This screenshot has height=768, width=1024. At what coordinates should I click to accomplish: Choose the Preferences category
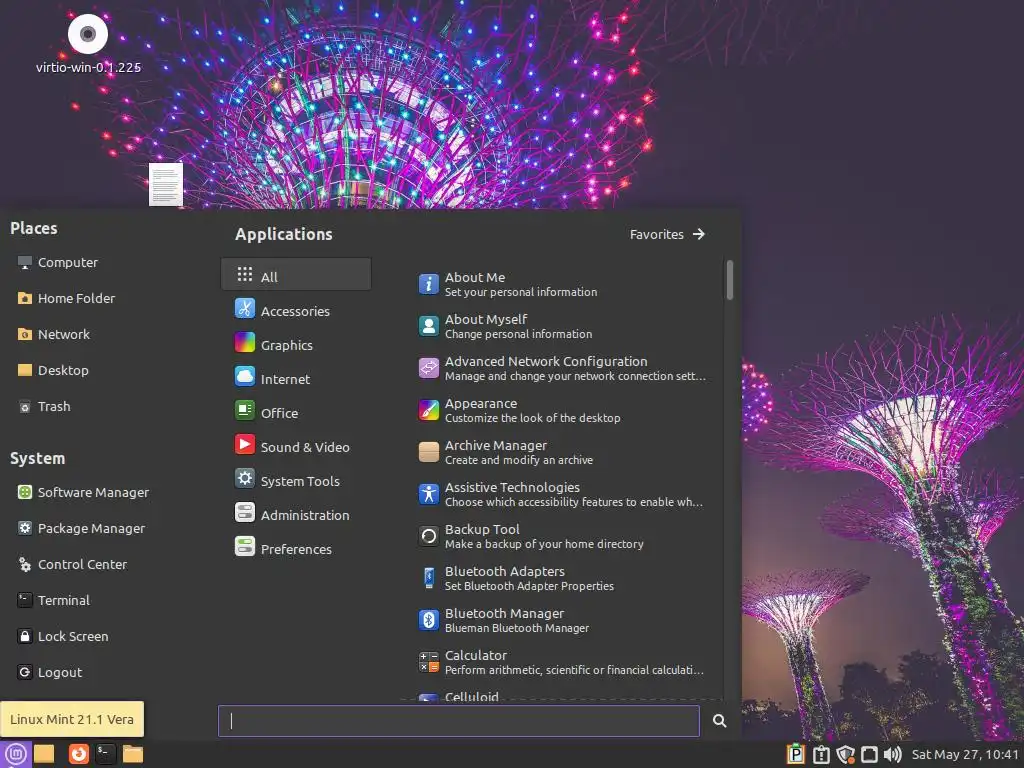tap(296, 549)
